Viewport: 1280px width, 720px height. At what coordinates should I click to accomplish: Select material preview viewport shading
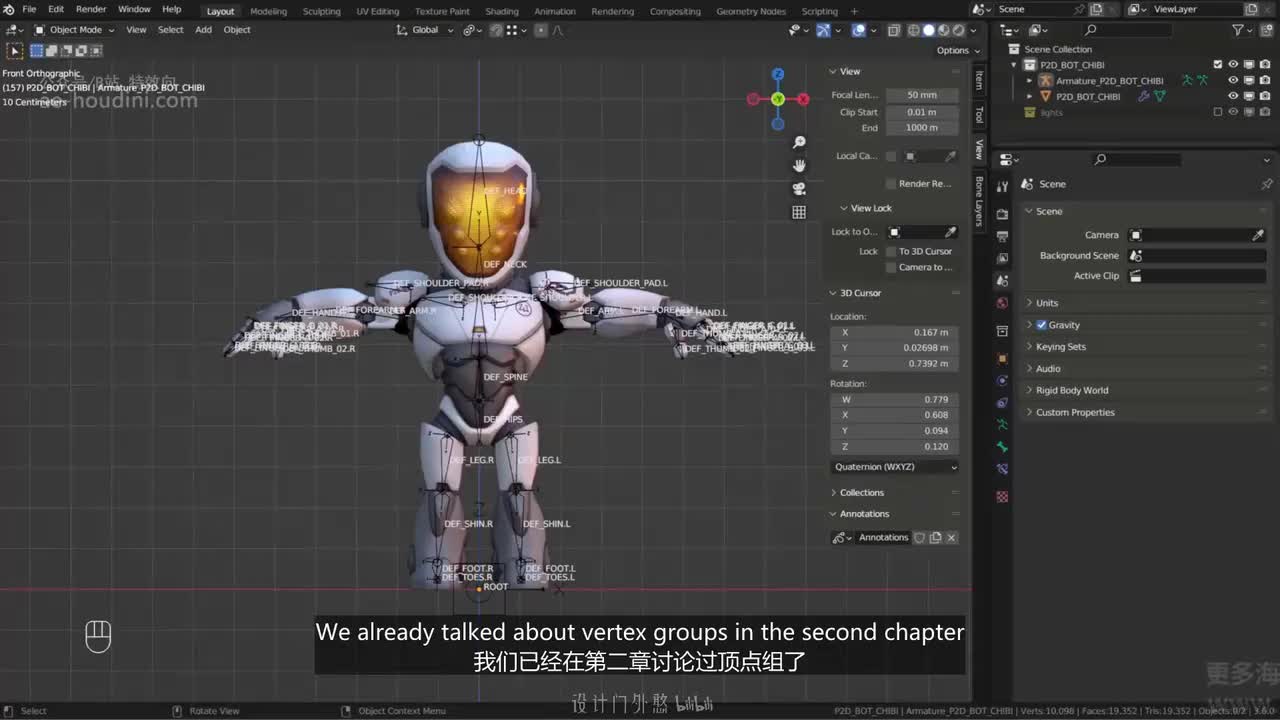[943, 30]
